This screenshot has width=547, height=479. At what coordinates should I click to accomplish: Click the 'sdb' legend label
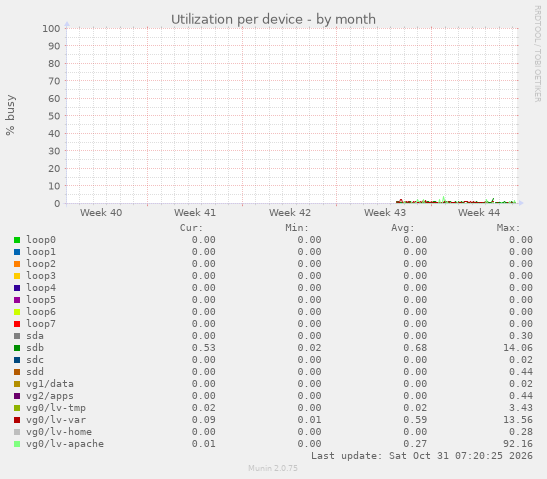point(35,348)
